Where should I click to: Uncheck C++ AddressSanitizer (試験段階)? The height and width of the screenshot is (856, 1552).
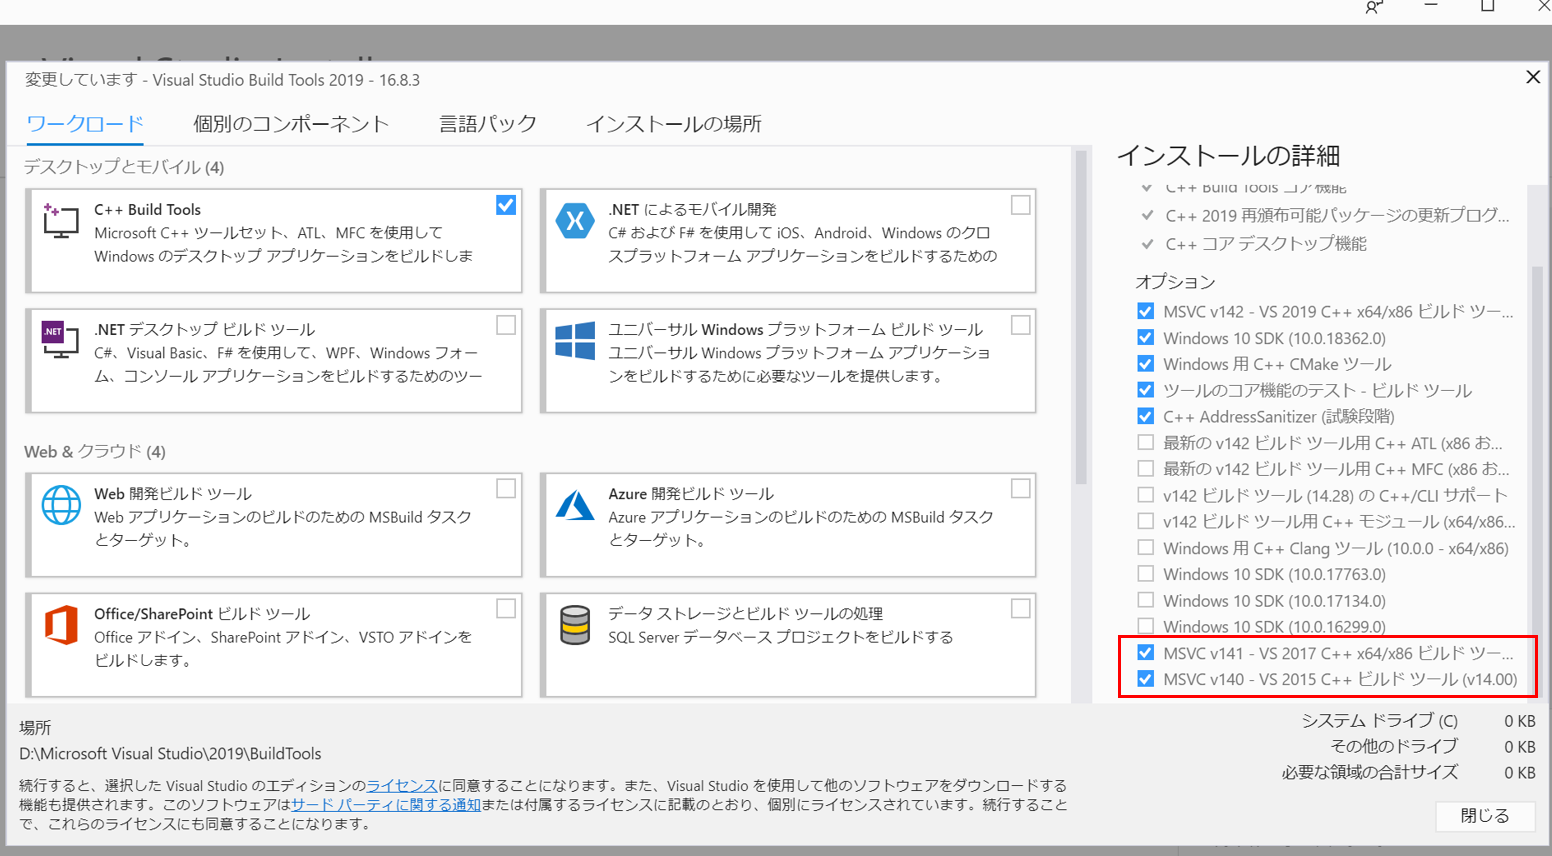pyautogui.click(x=1146, y=415)
